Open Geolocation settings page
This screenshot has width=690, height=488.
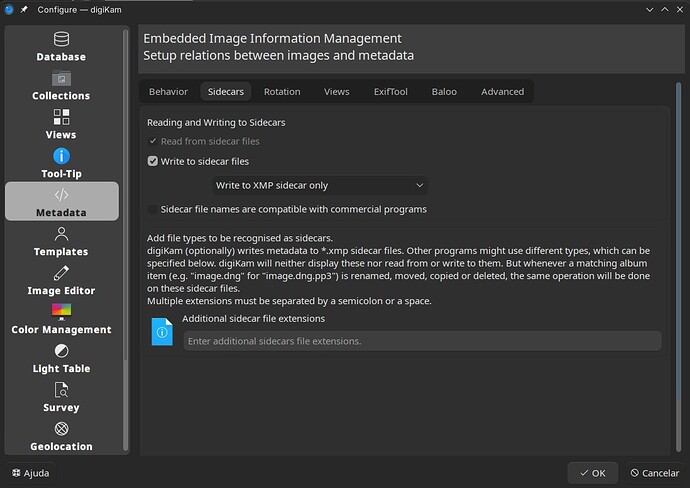click(x=61, y=436)
